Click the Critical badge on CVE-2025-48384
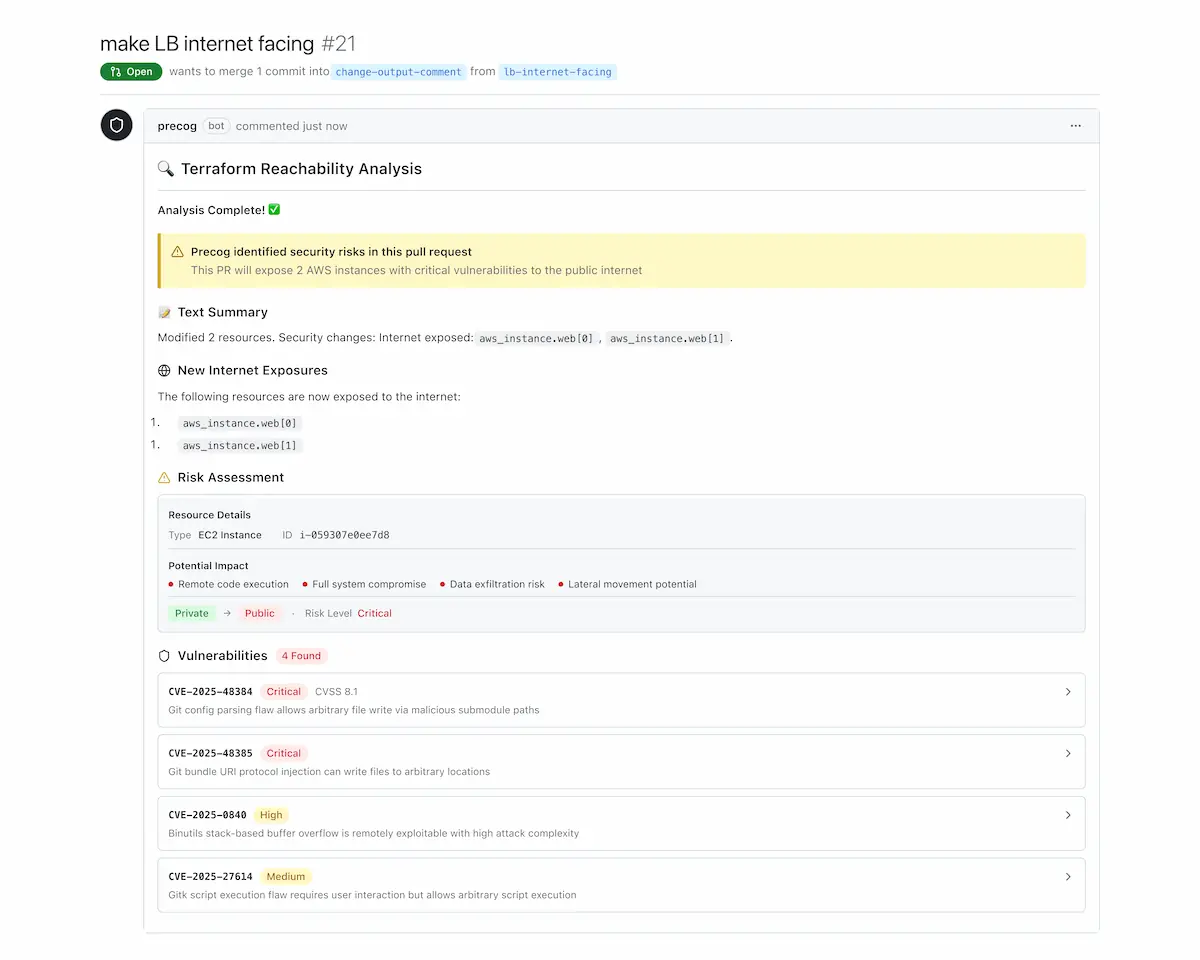 point(283,691)
